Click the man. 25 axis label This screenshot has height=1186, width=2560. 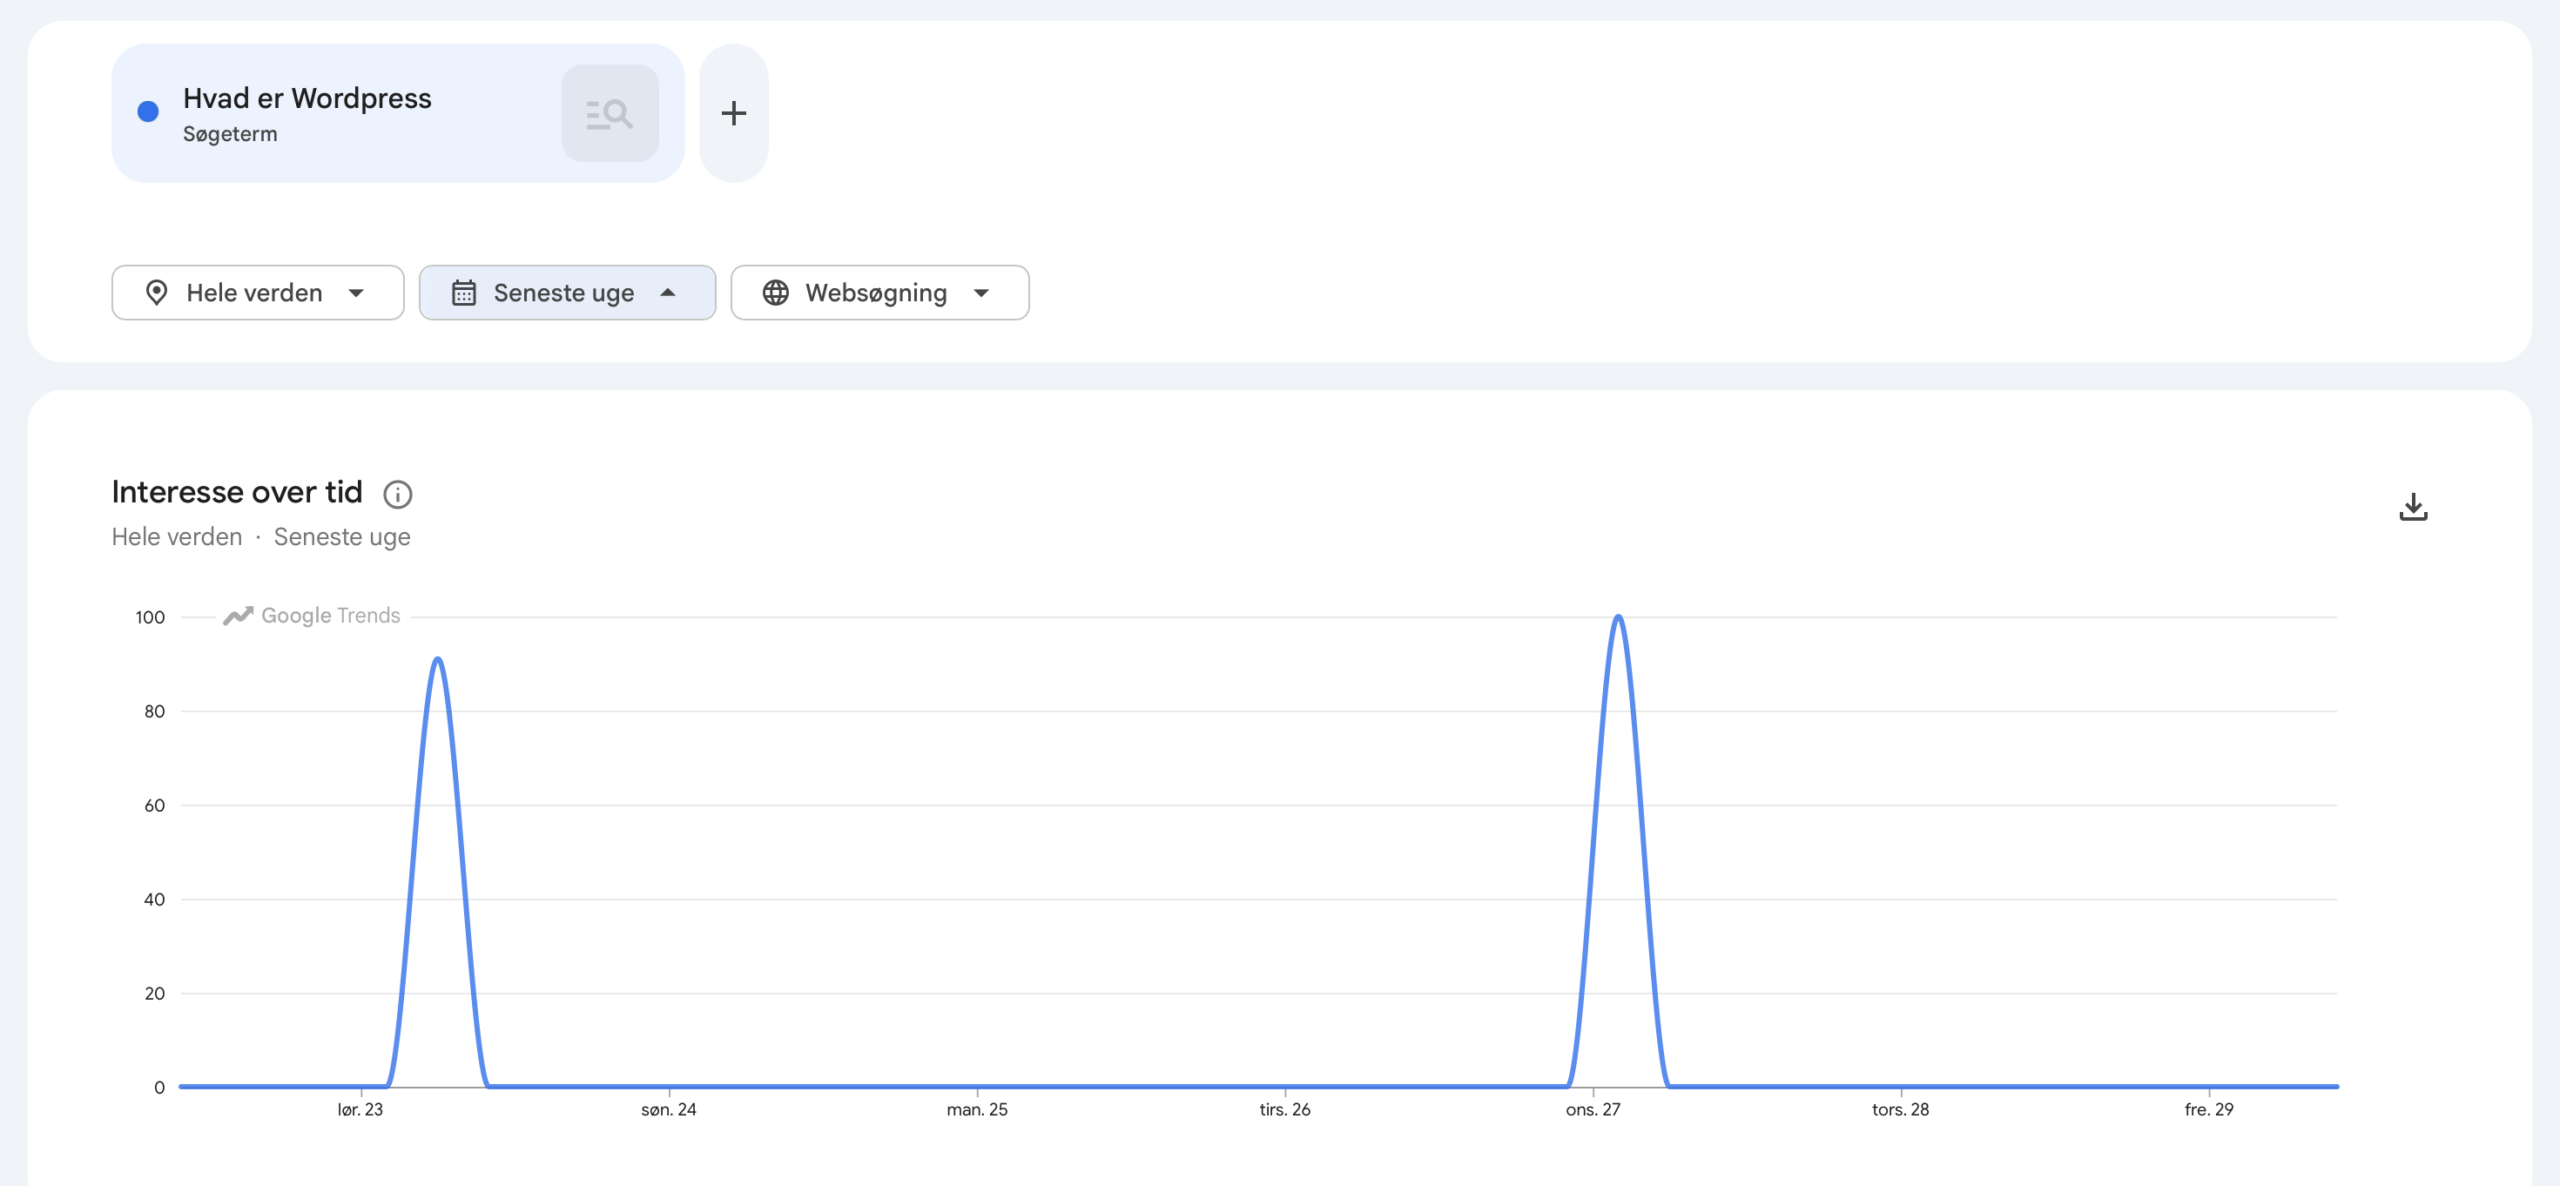pos(977,1109)
